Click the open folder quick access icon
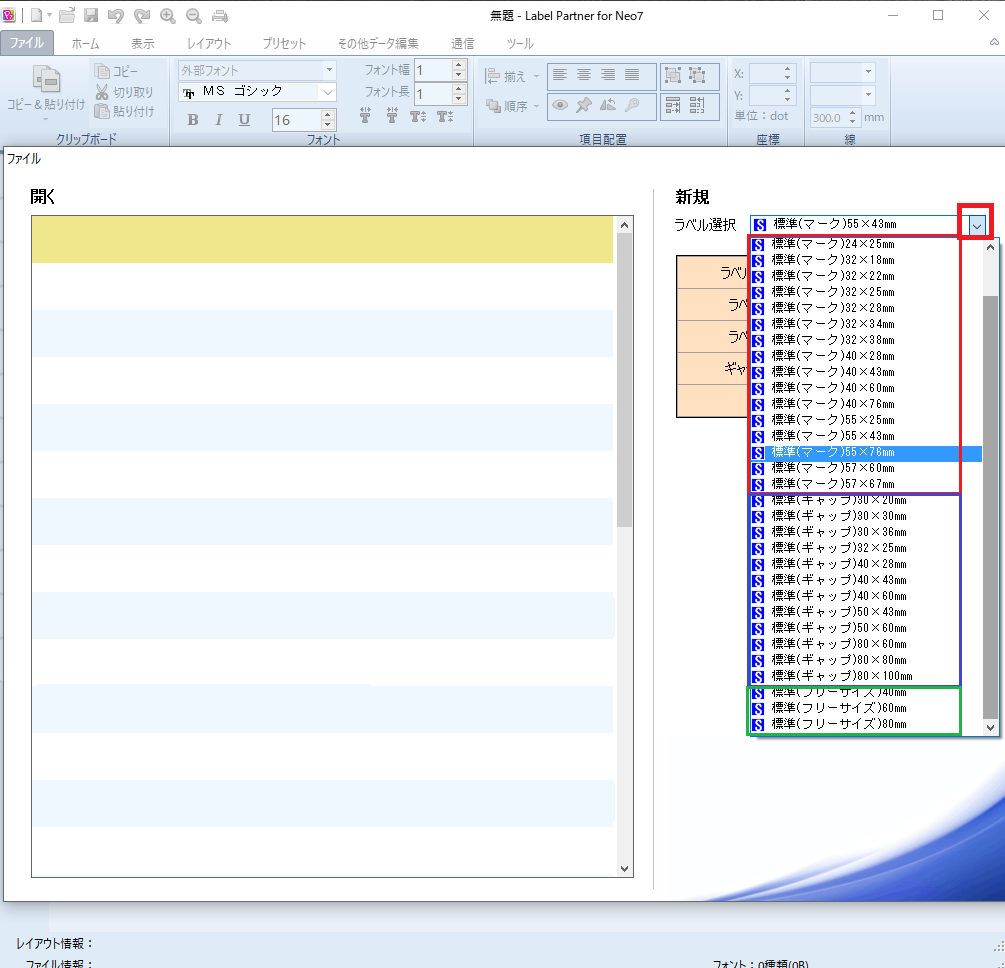1005x968 pixels. [67, 15]
